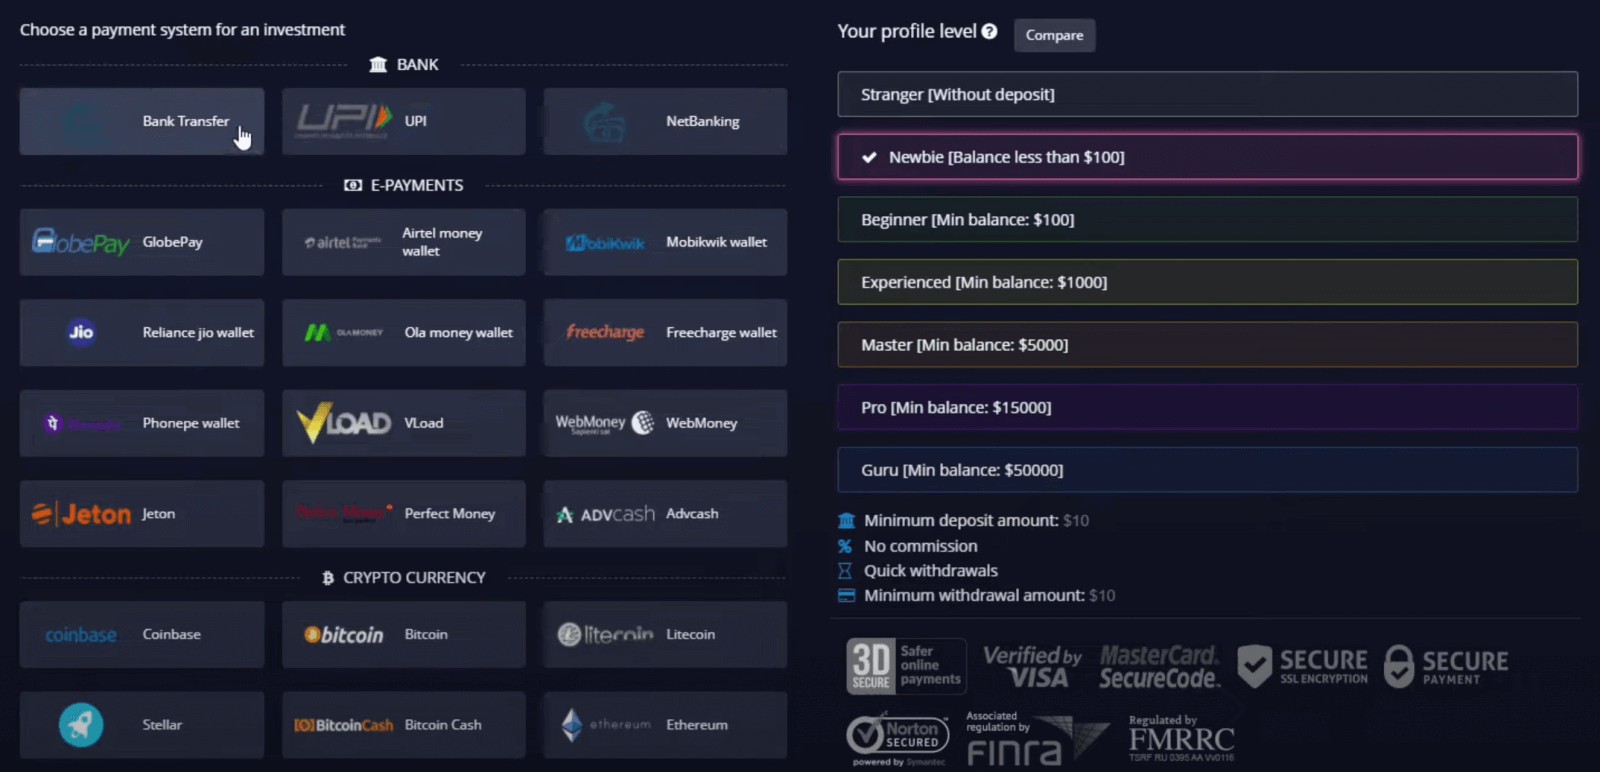Click the profile level help question mark
Image resolution: width=1600 pixels, height=772 pixels.
[x=989, y=31]
